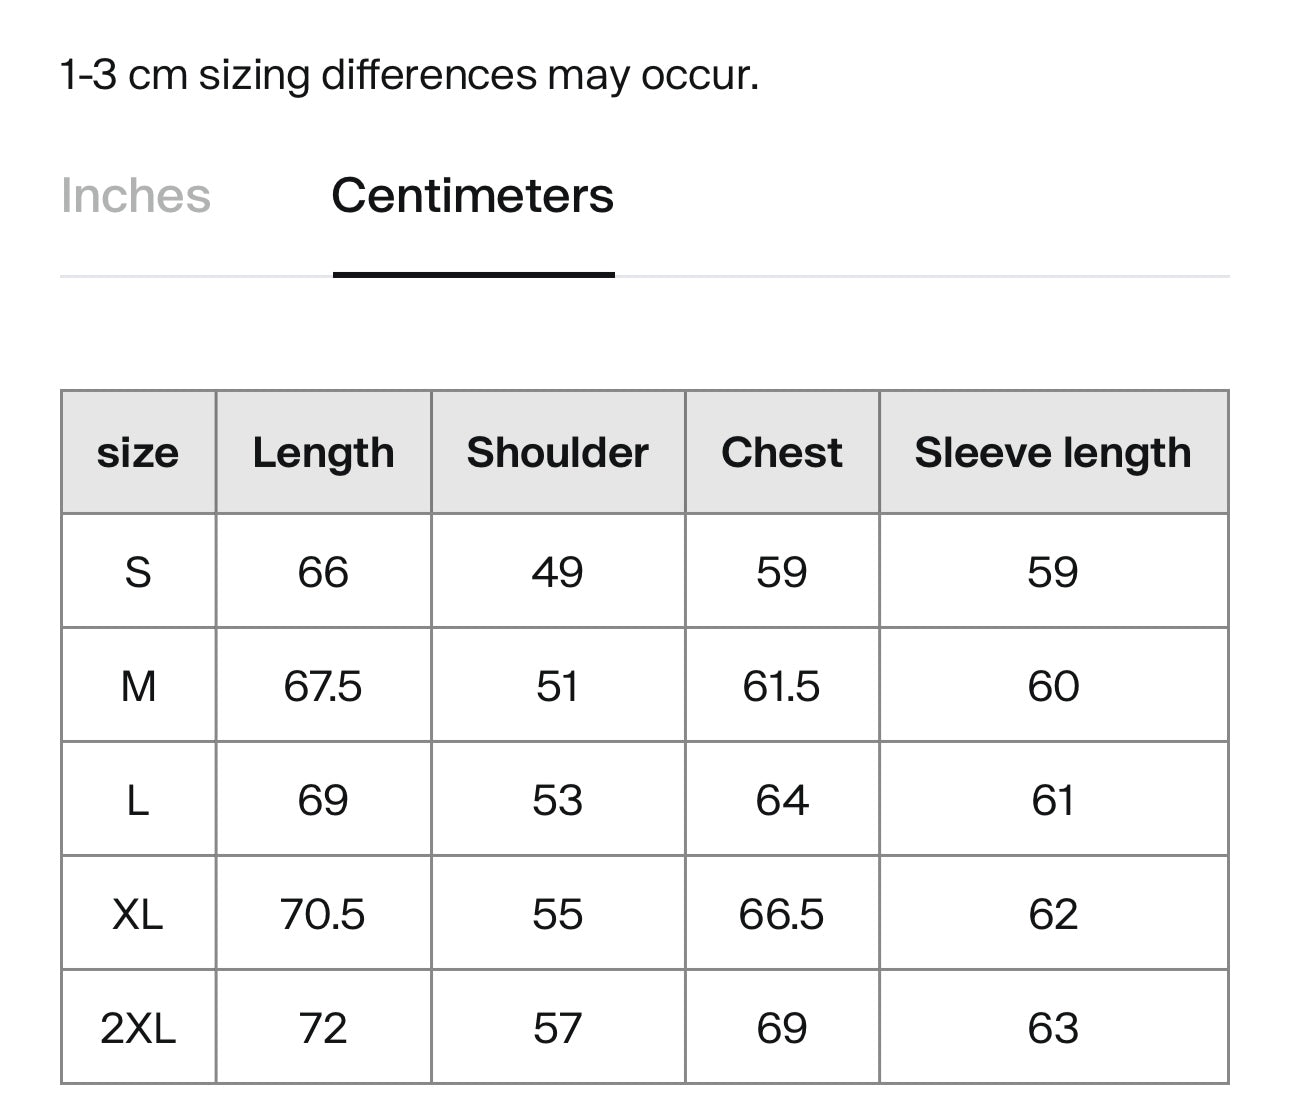Click the 49 shoulder value for S

click(x=558, y=572)
